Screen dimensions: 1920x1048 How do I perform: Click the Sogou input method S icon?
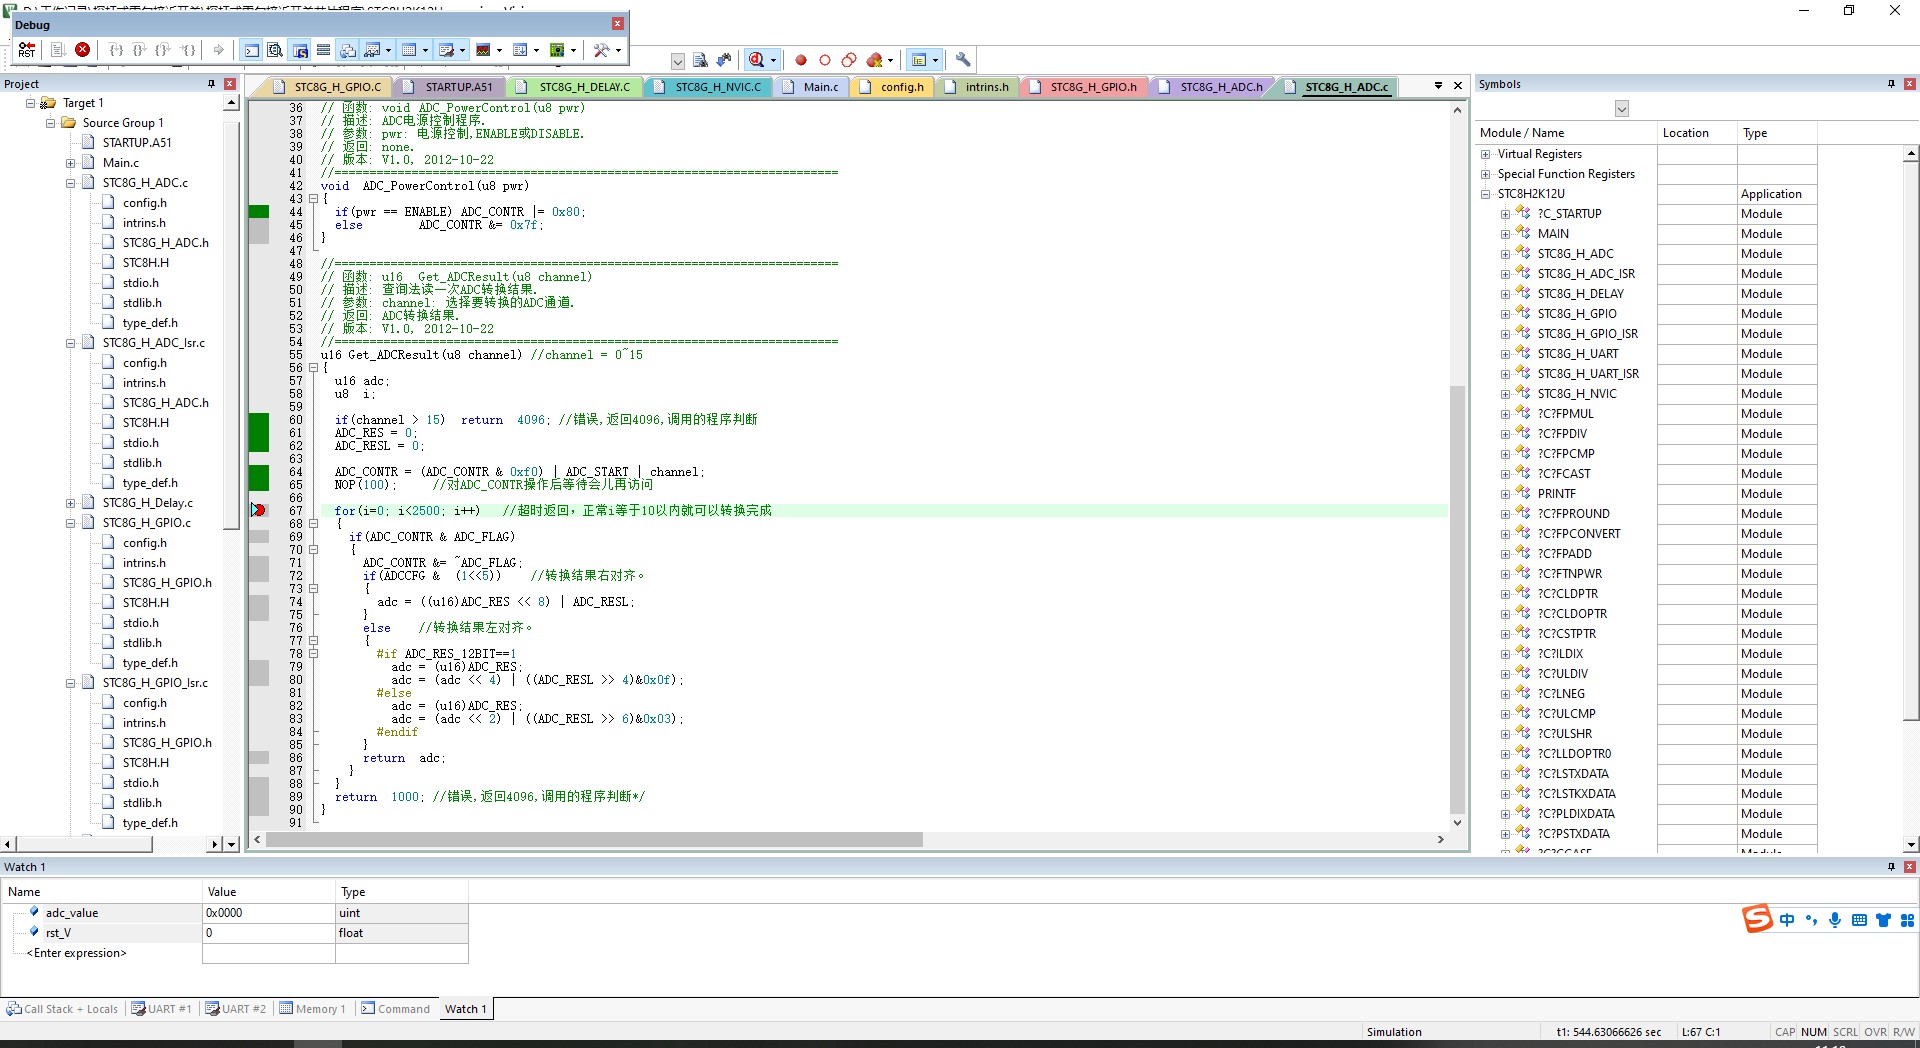(1757, 918)
